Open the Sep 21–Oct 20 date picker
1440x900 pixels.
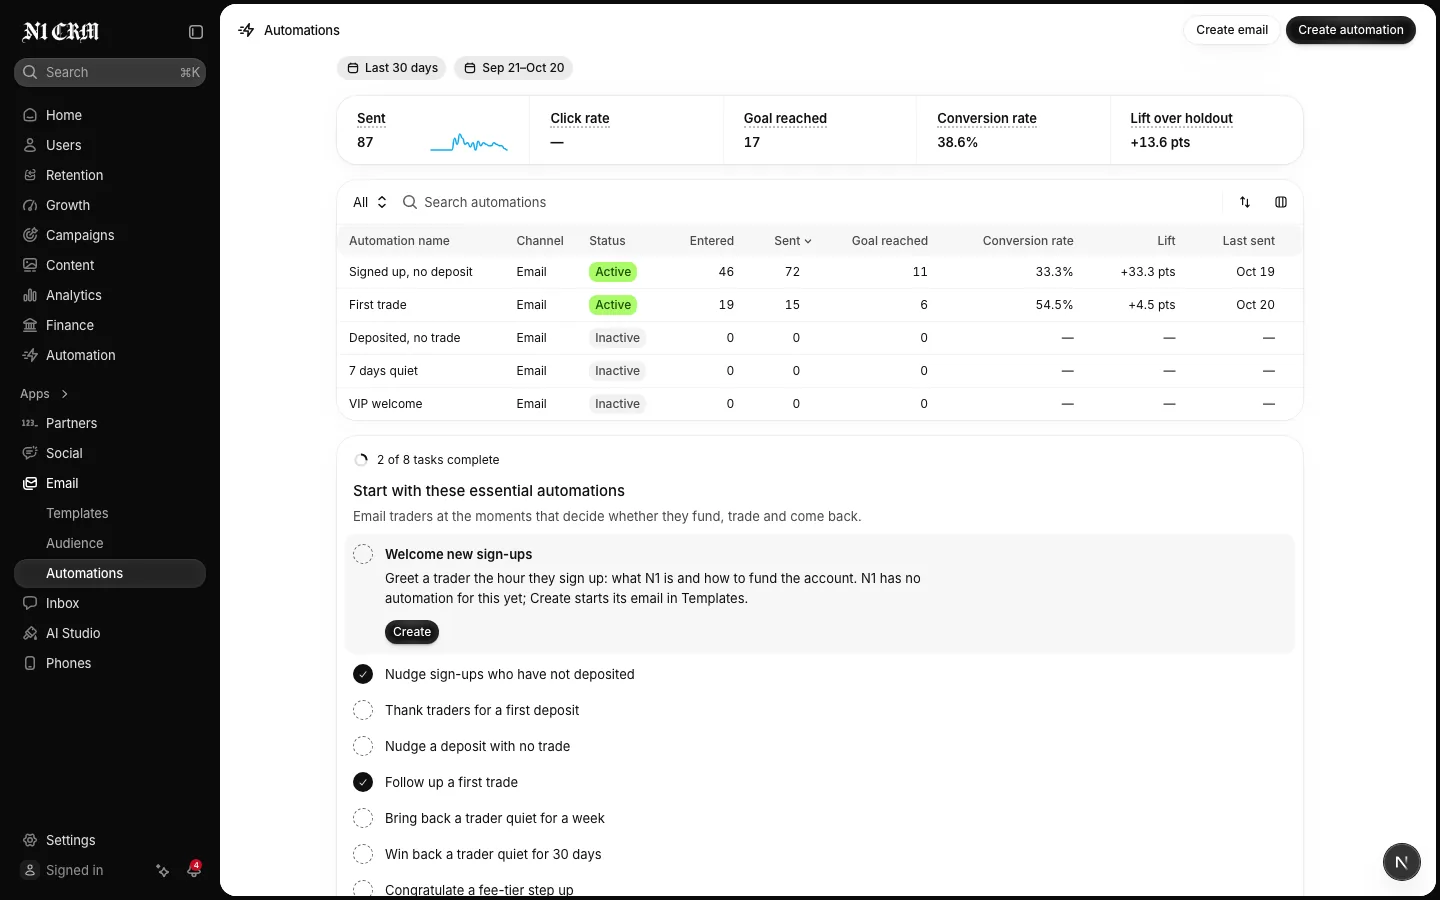coord(514,68)
